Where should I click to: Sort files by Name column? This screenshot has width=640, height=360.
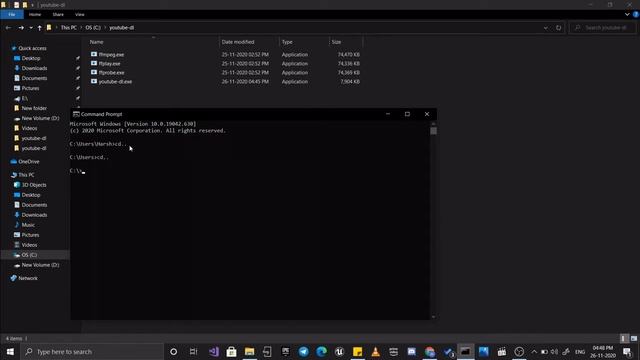click(x=97, y=42)
